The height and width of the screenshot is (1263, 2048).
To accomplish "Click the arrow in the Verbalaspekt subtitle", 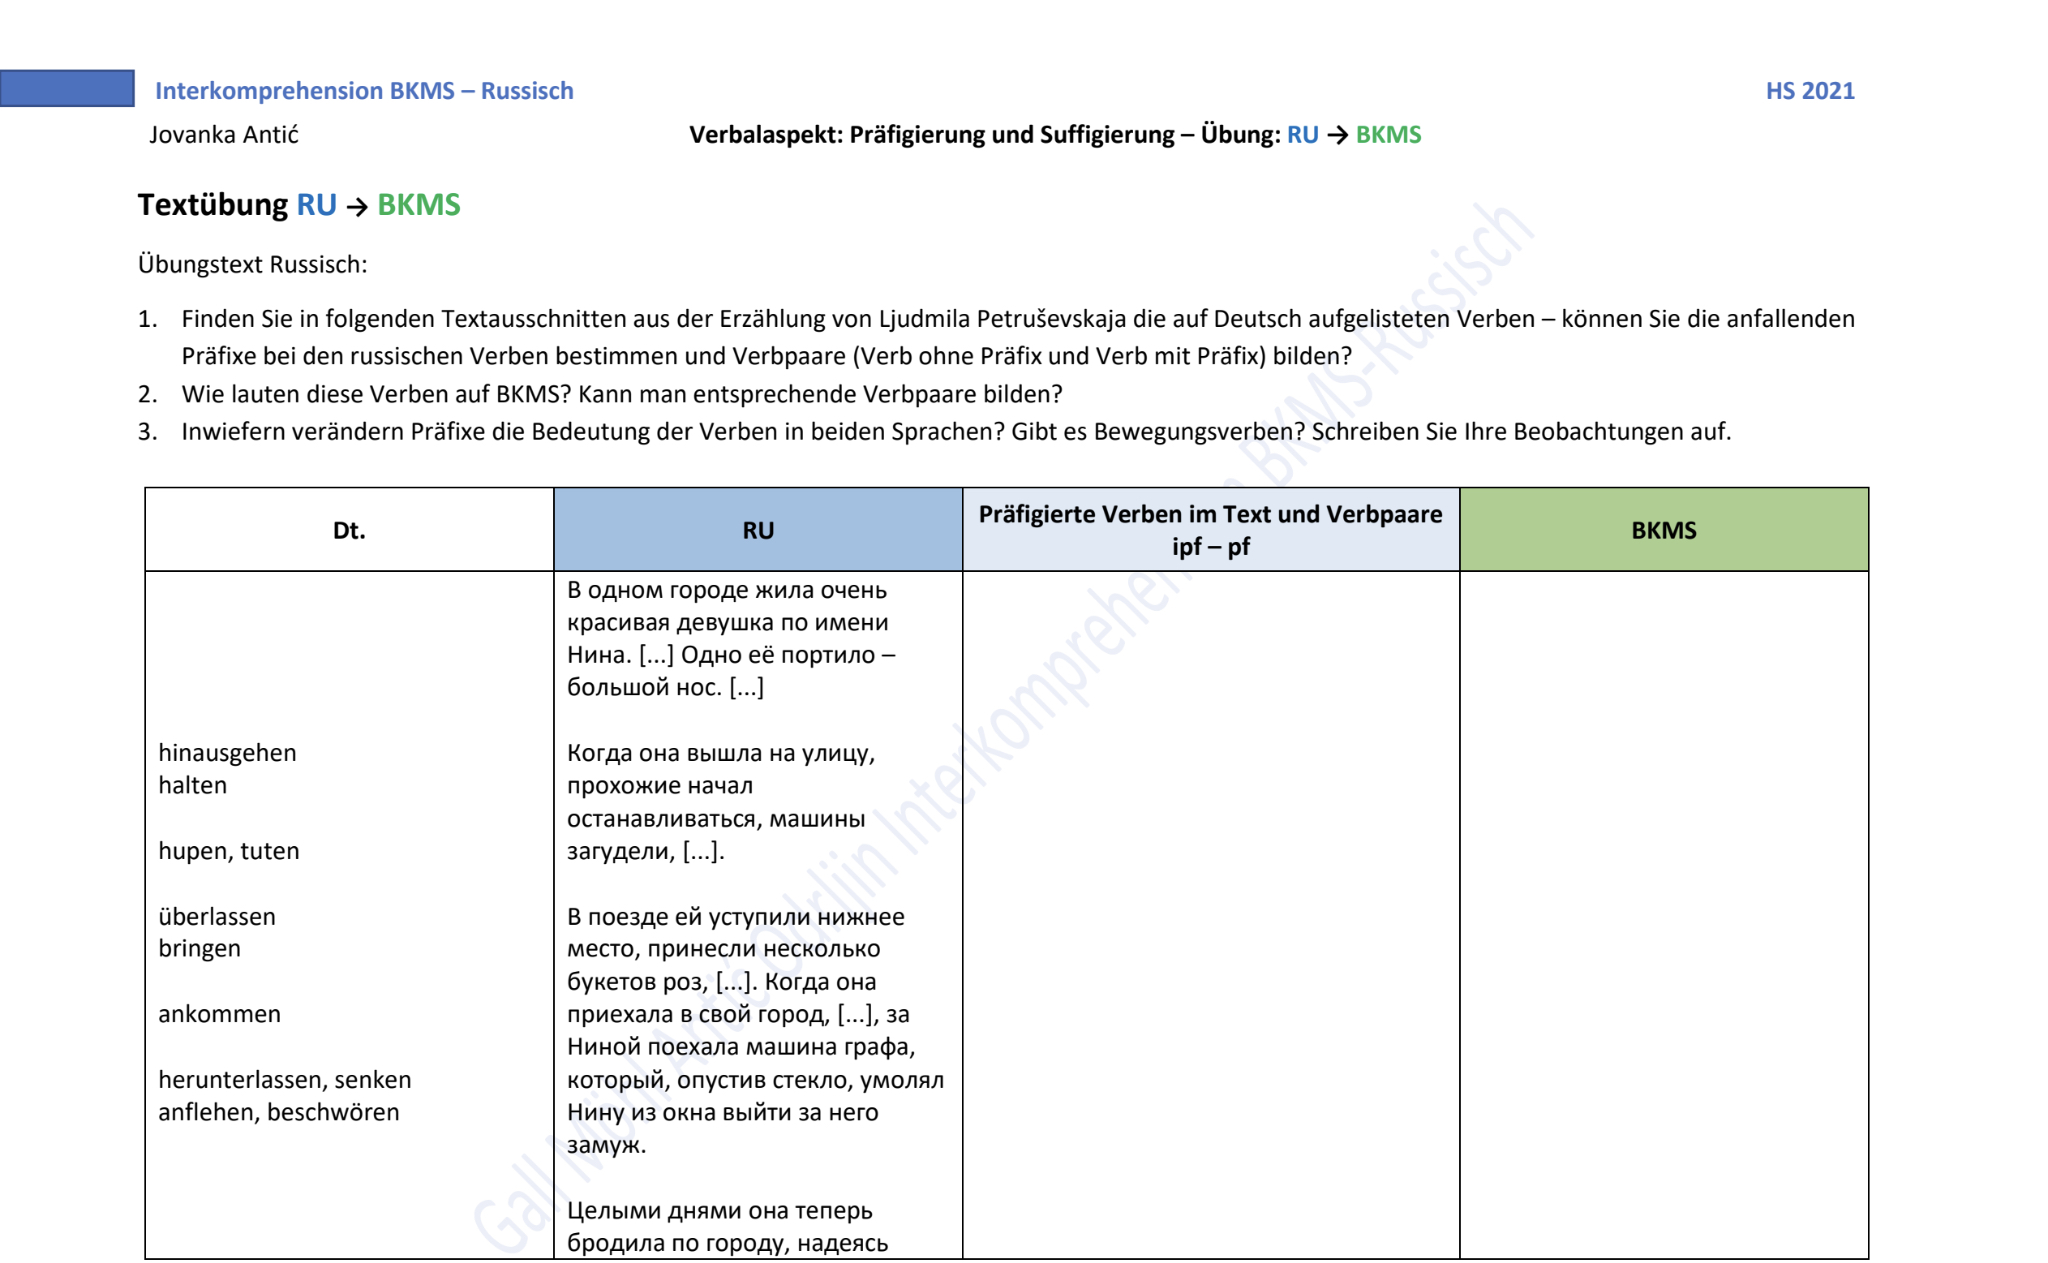I will click(1337, 136).
